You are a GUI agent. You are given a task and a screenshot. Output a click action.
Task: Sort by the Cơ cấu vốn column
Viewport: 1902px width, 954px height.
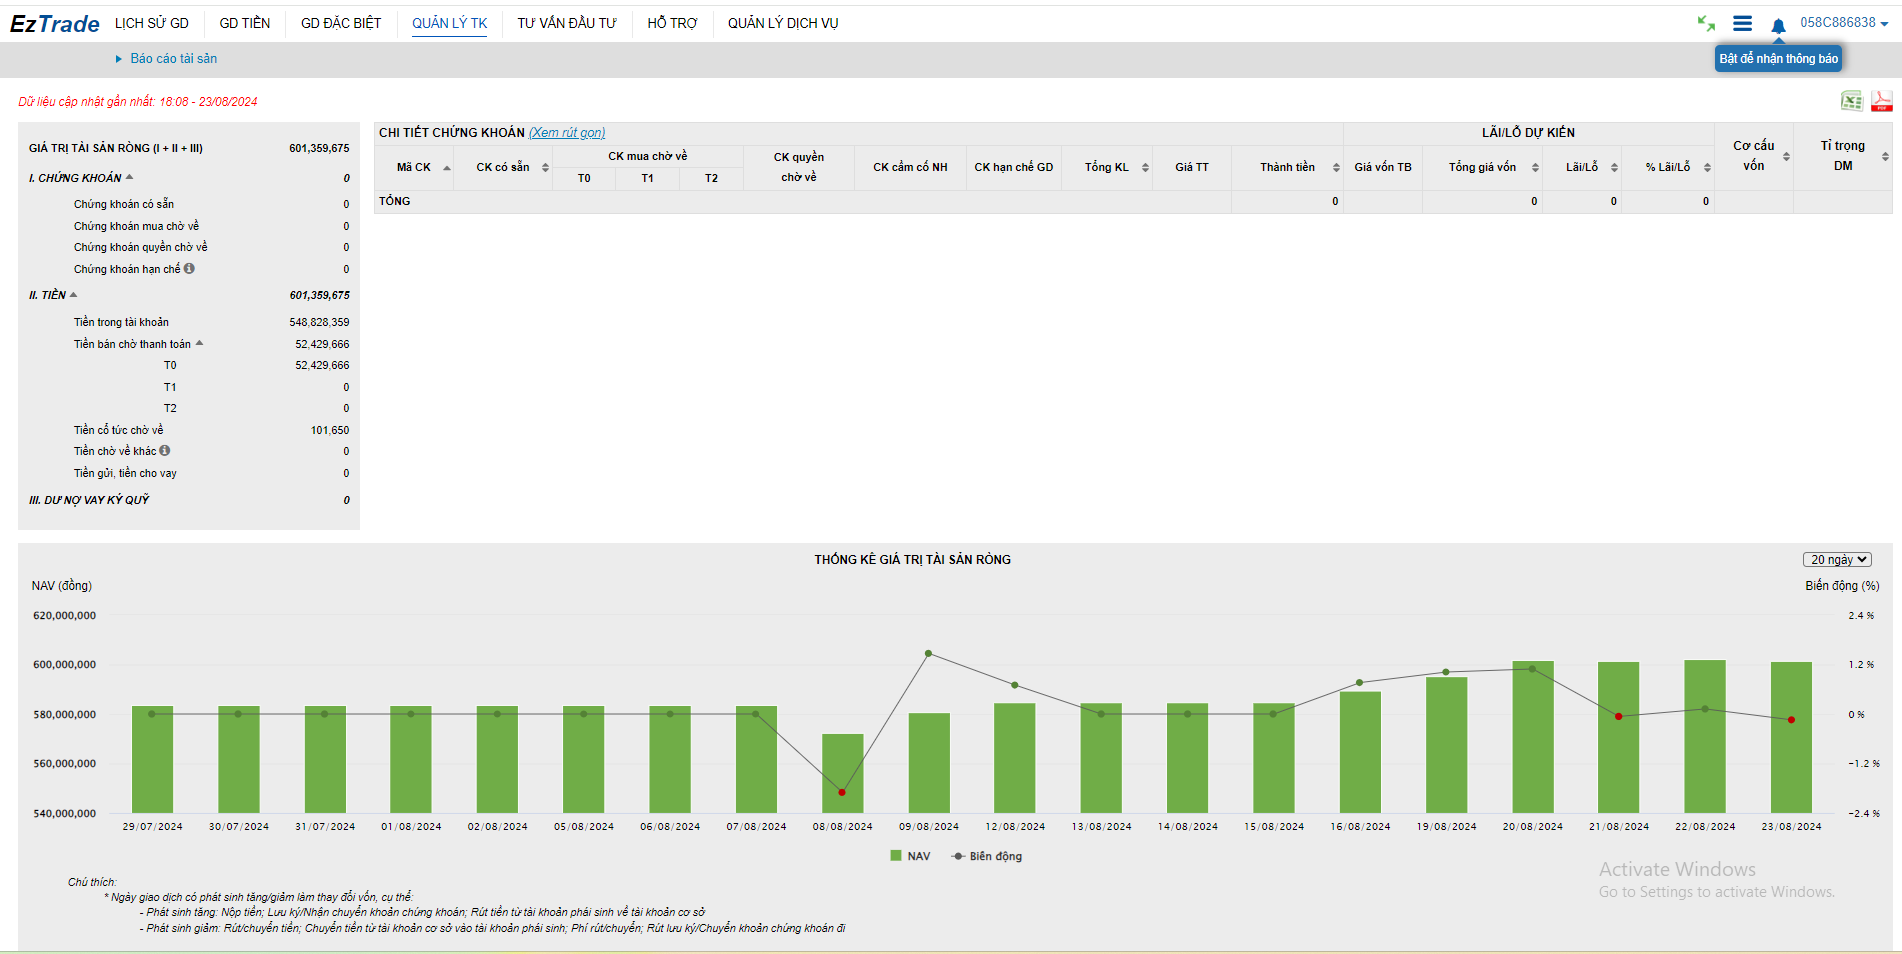tap(1786, 156)
